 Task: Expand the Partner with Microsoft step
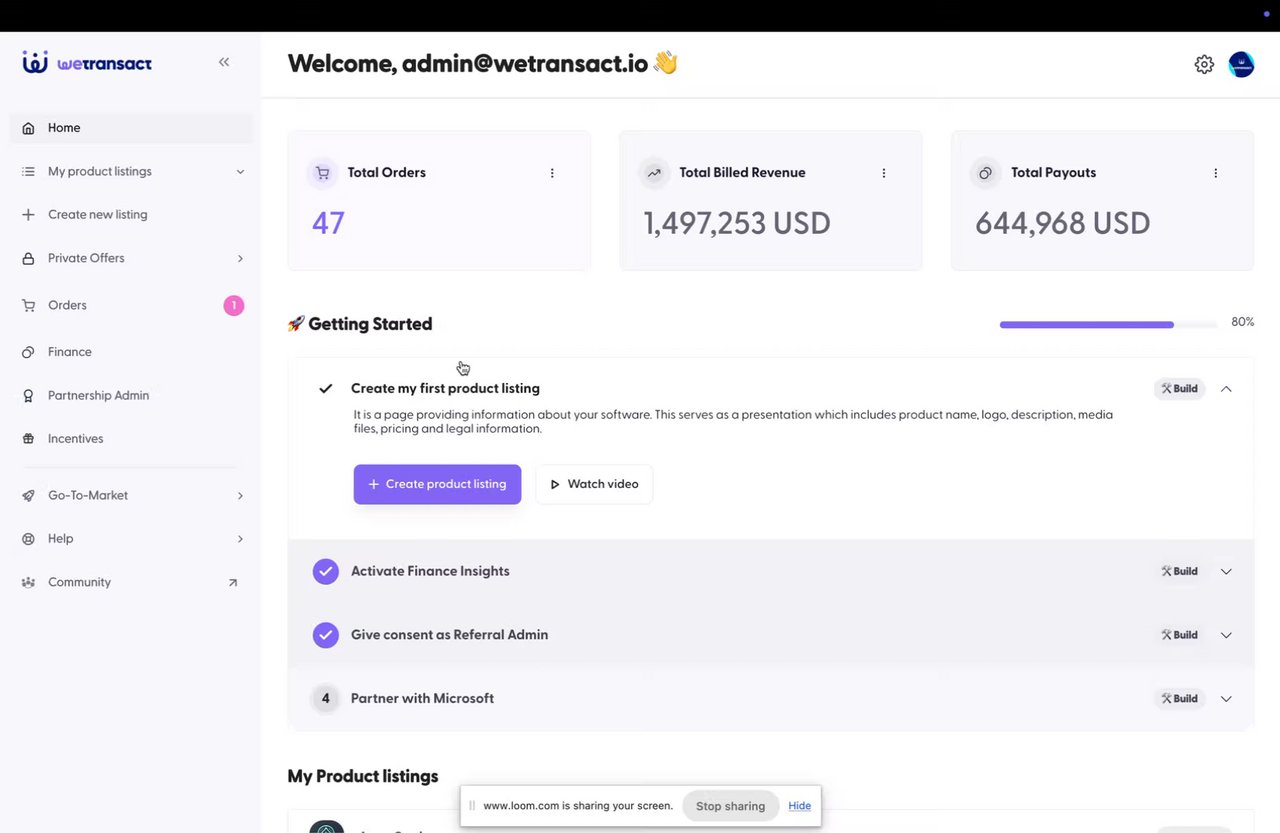coord(1226,699)
